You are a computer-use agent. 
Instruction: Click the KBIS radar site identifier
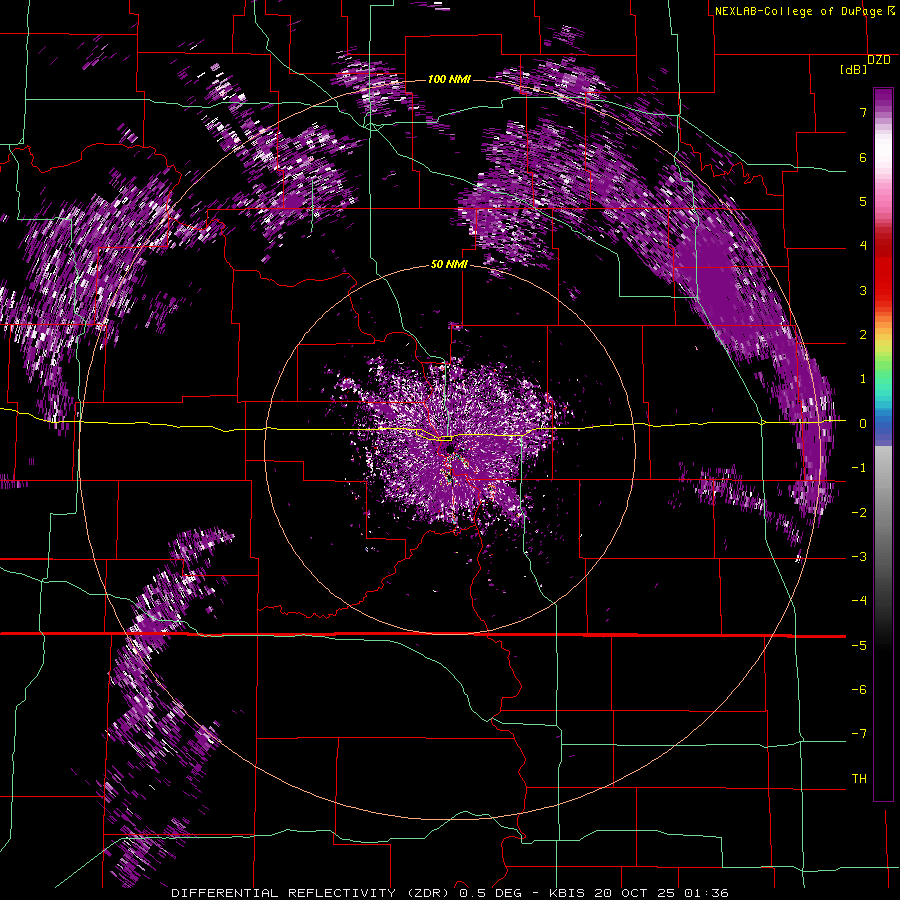tap(567, 893)
